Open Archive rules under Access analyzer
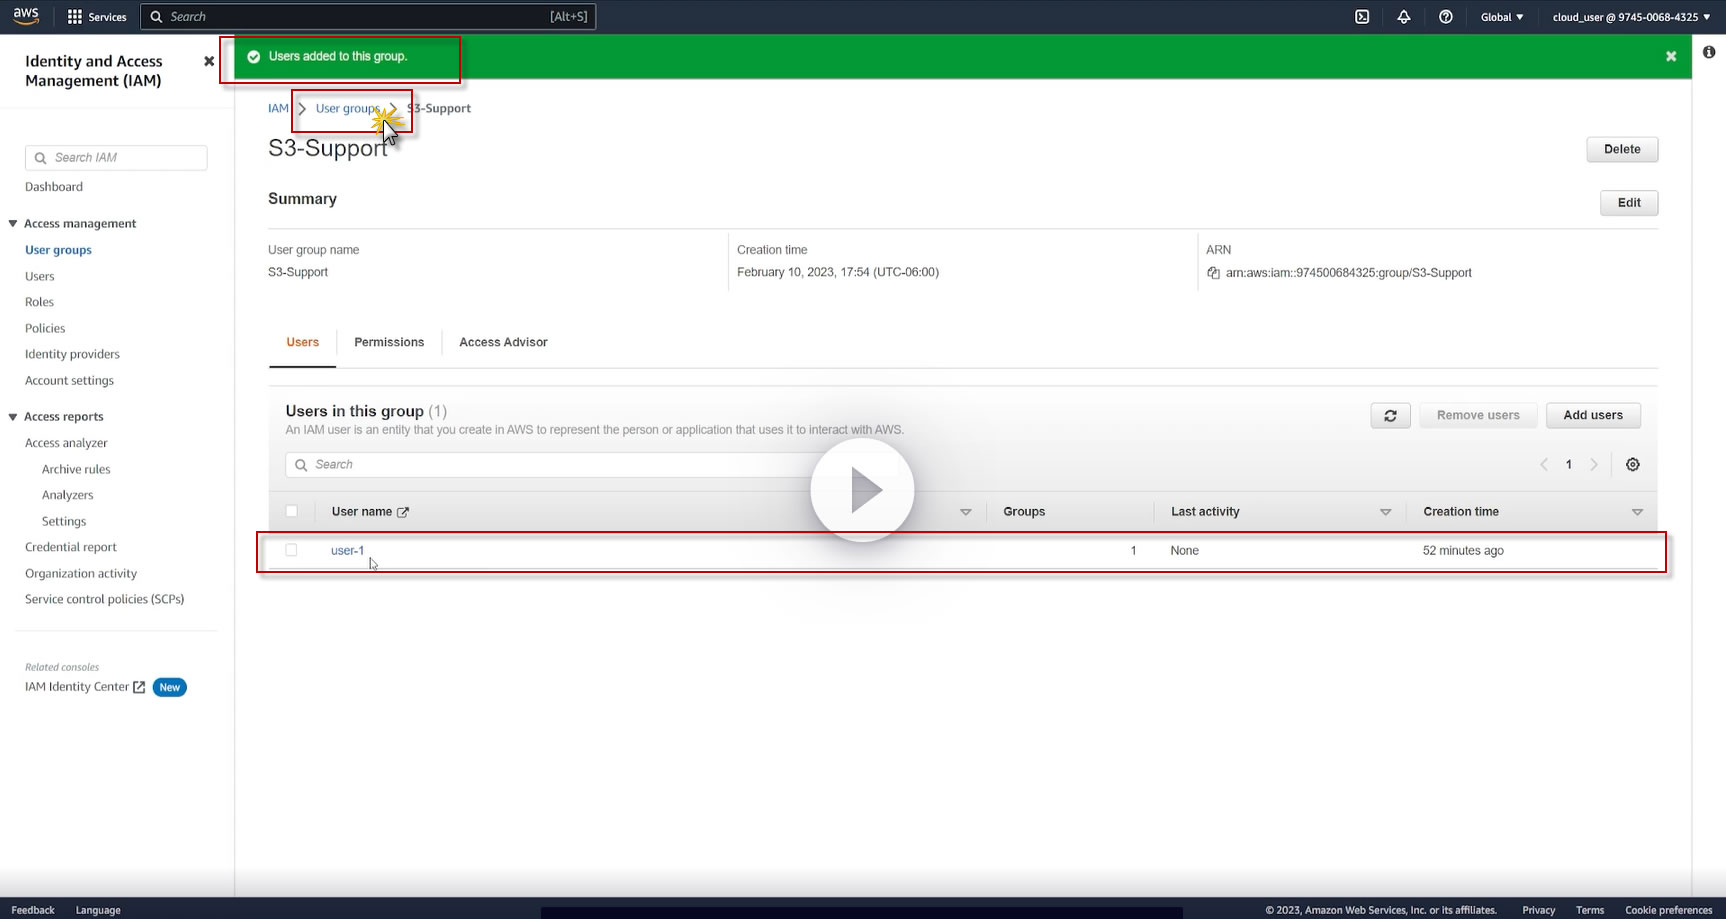The width and height of the screenshot is (1726, 919). 76,469
